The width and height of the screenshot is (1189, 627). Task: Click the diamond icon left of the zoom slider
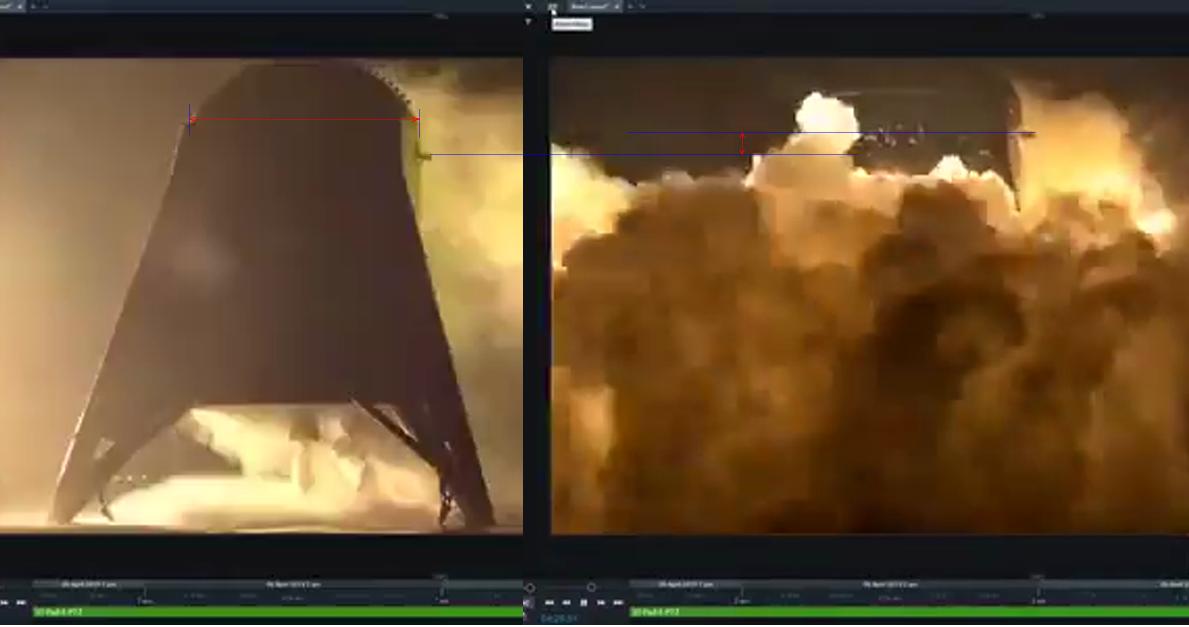pyautogui.click(x=530, y=588)
